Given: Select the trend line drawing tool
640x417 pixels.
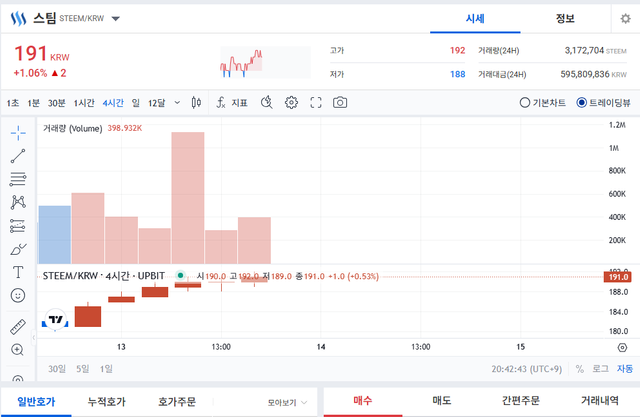Looking at the screenshot, I should [x=18, y=156].
